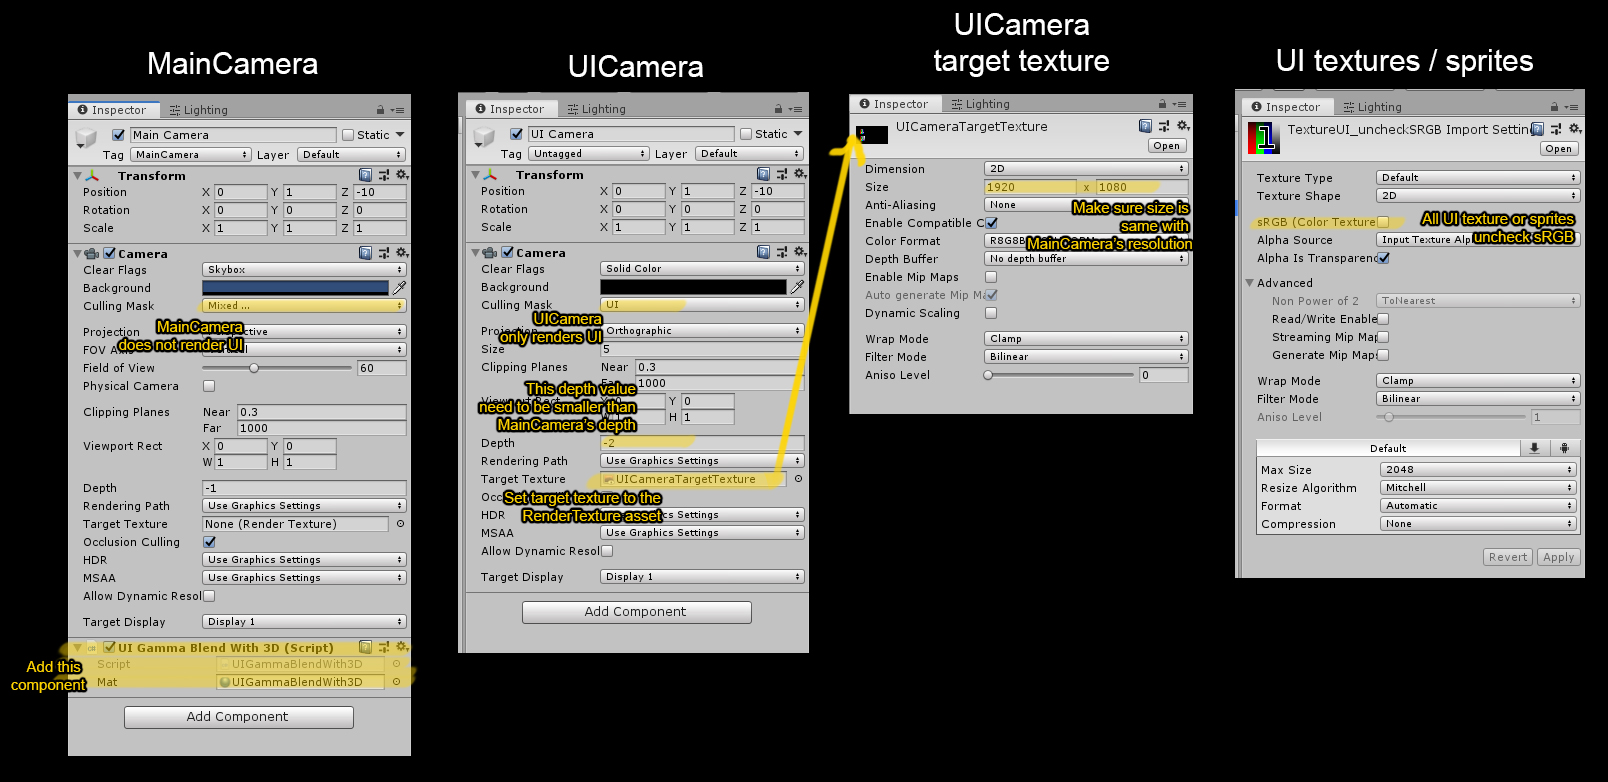
Task: Lock the Main Camera inspector panel
Action: pyautogui.click(x=381, y=110)
